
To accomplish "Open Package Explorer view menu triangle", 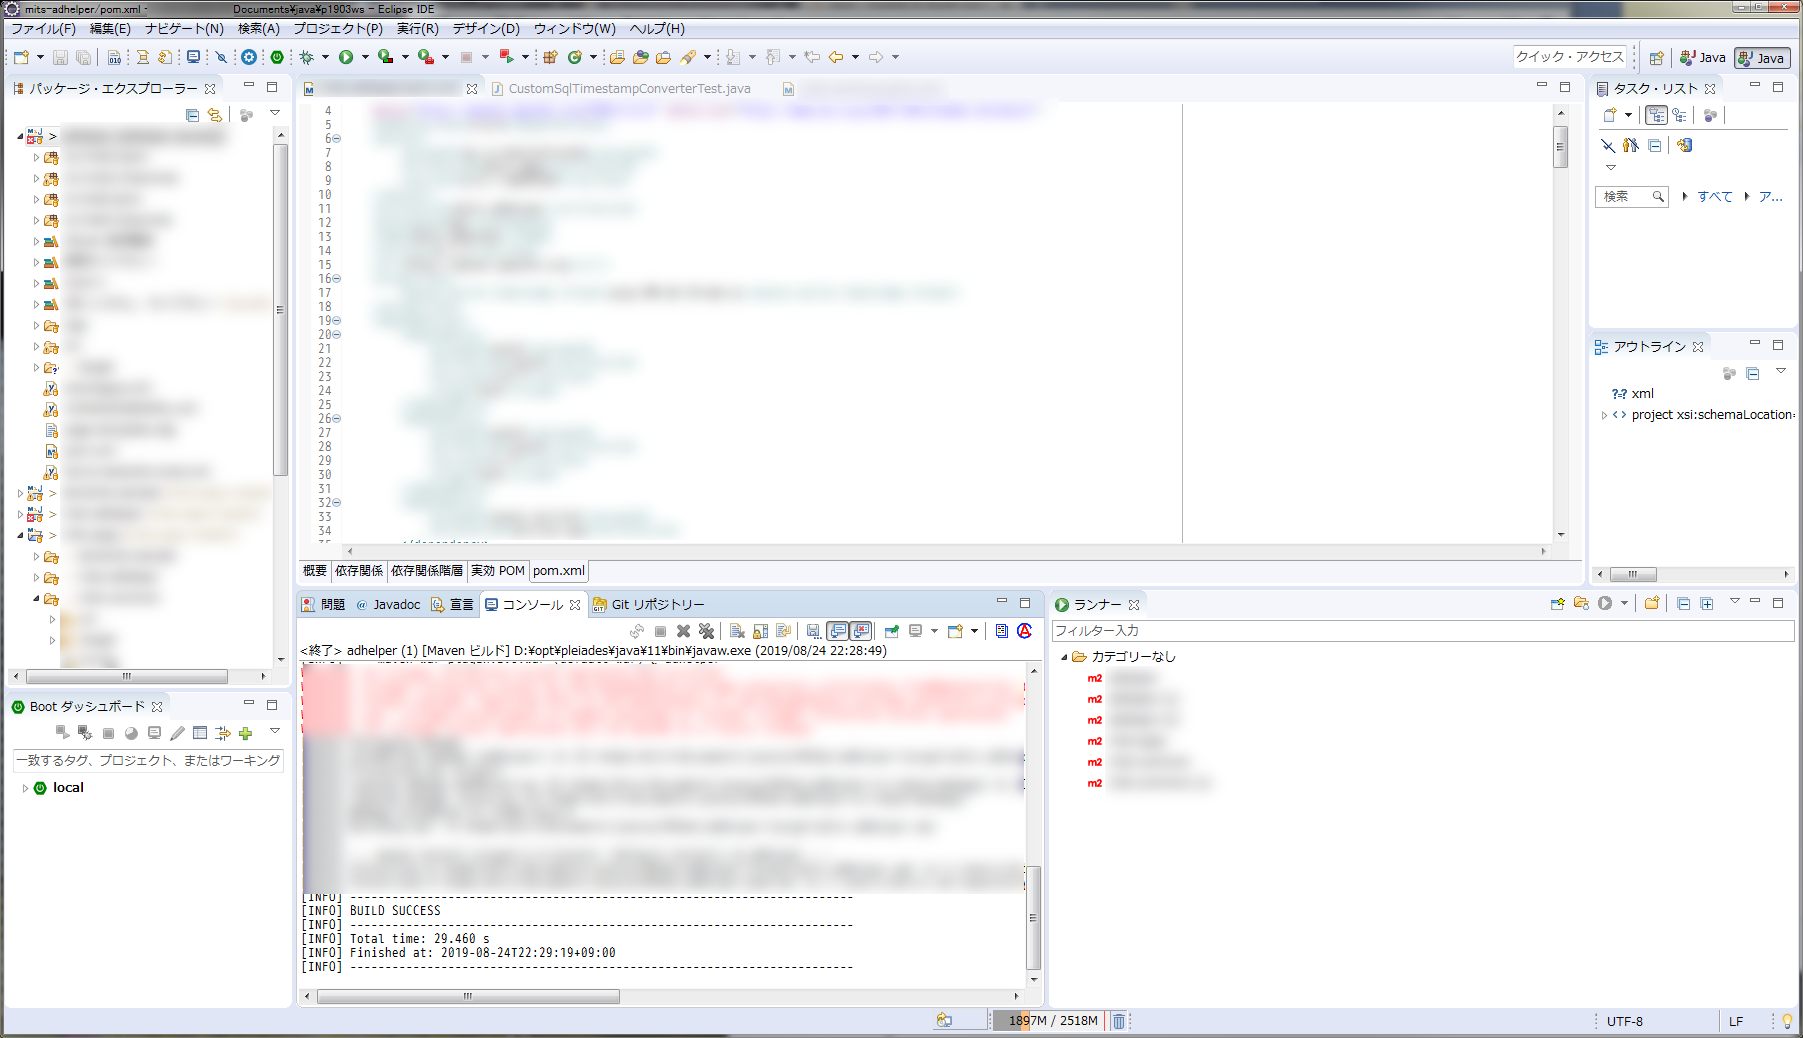I will coord(275,114).
